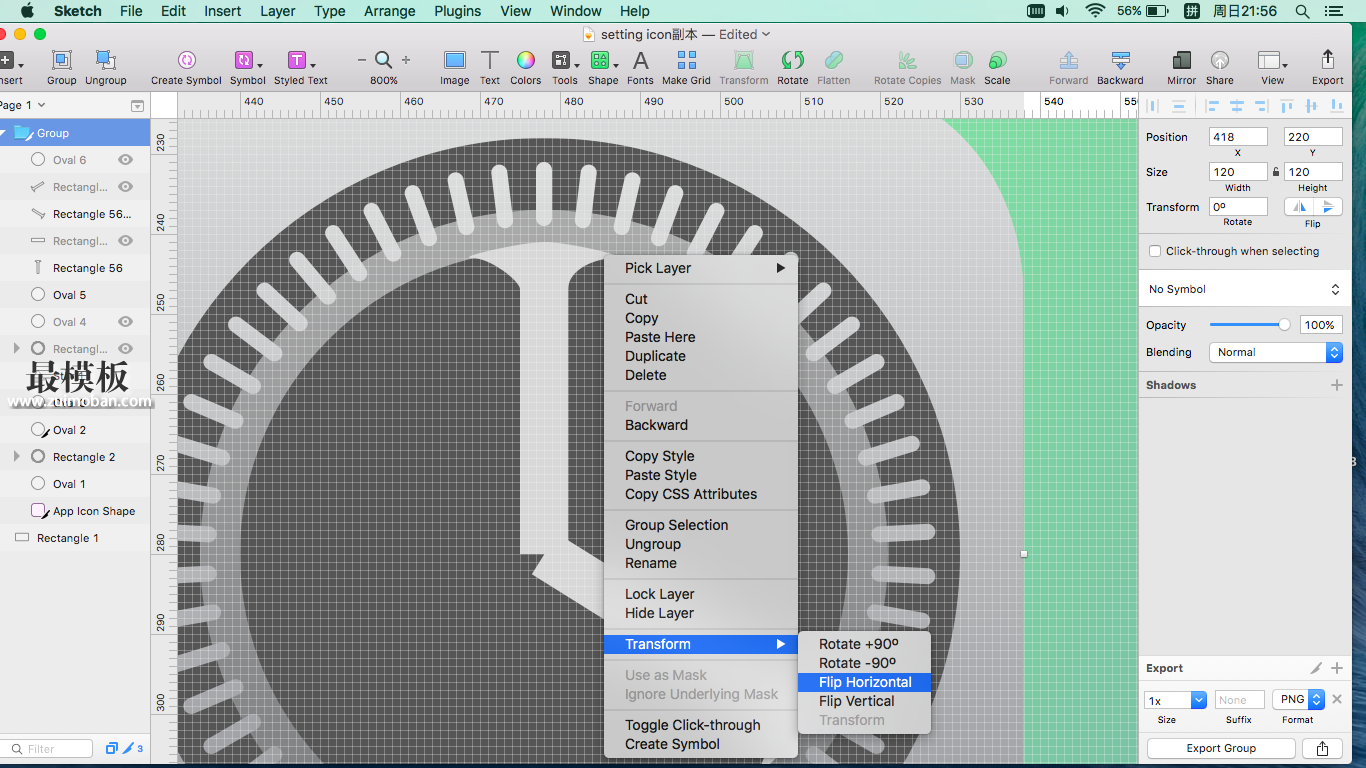Viewport: 1366px width, 768px height.
Task: Expand the Rectangle 2 layer group
Action: pyautogui.click(x=16, y=457)
